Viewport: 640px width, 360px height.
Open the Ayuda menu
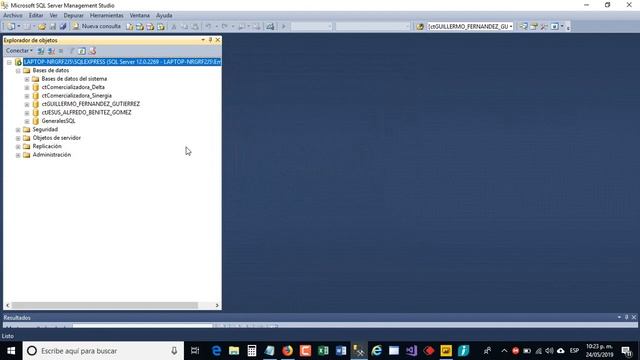pos(164,15)
